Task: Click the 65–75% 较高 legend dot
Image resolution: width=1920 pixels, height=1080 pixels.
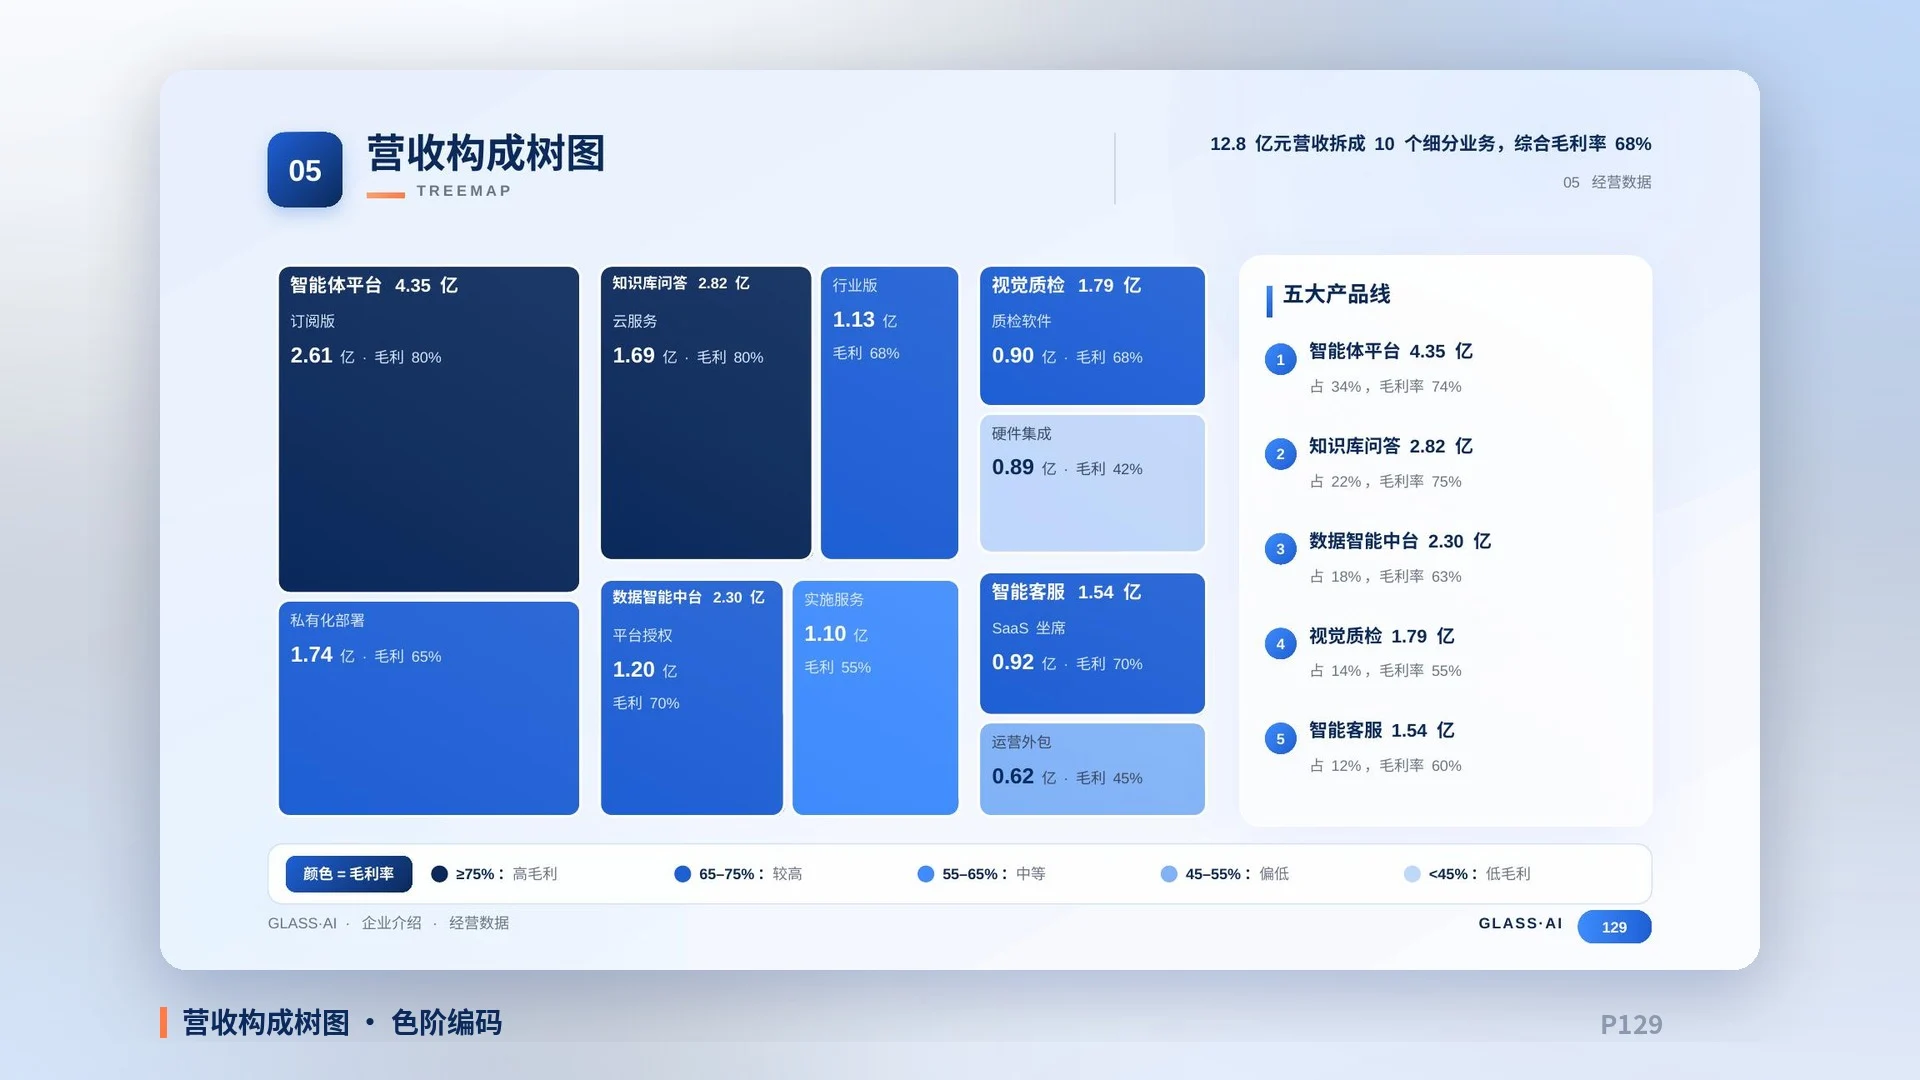Action: pos(683,874)
